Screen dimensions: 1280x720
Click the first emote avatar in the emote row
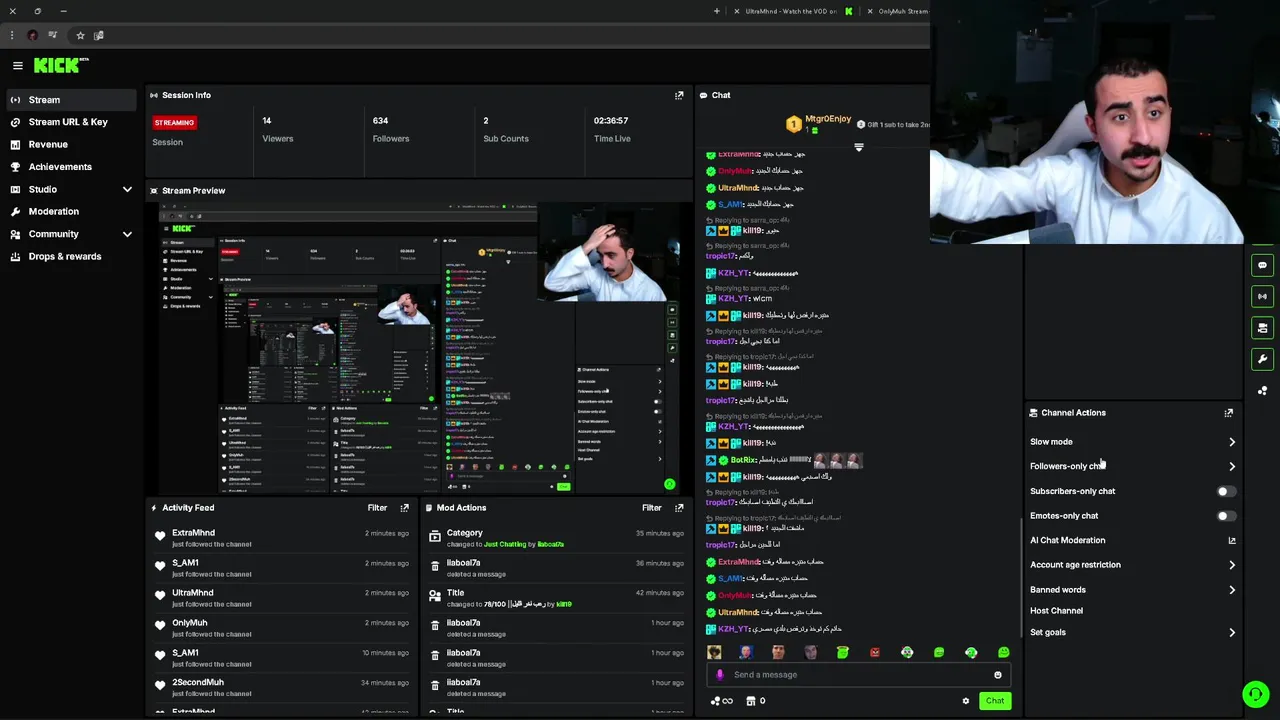[x=714, y=652]
